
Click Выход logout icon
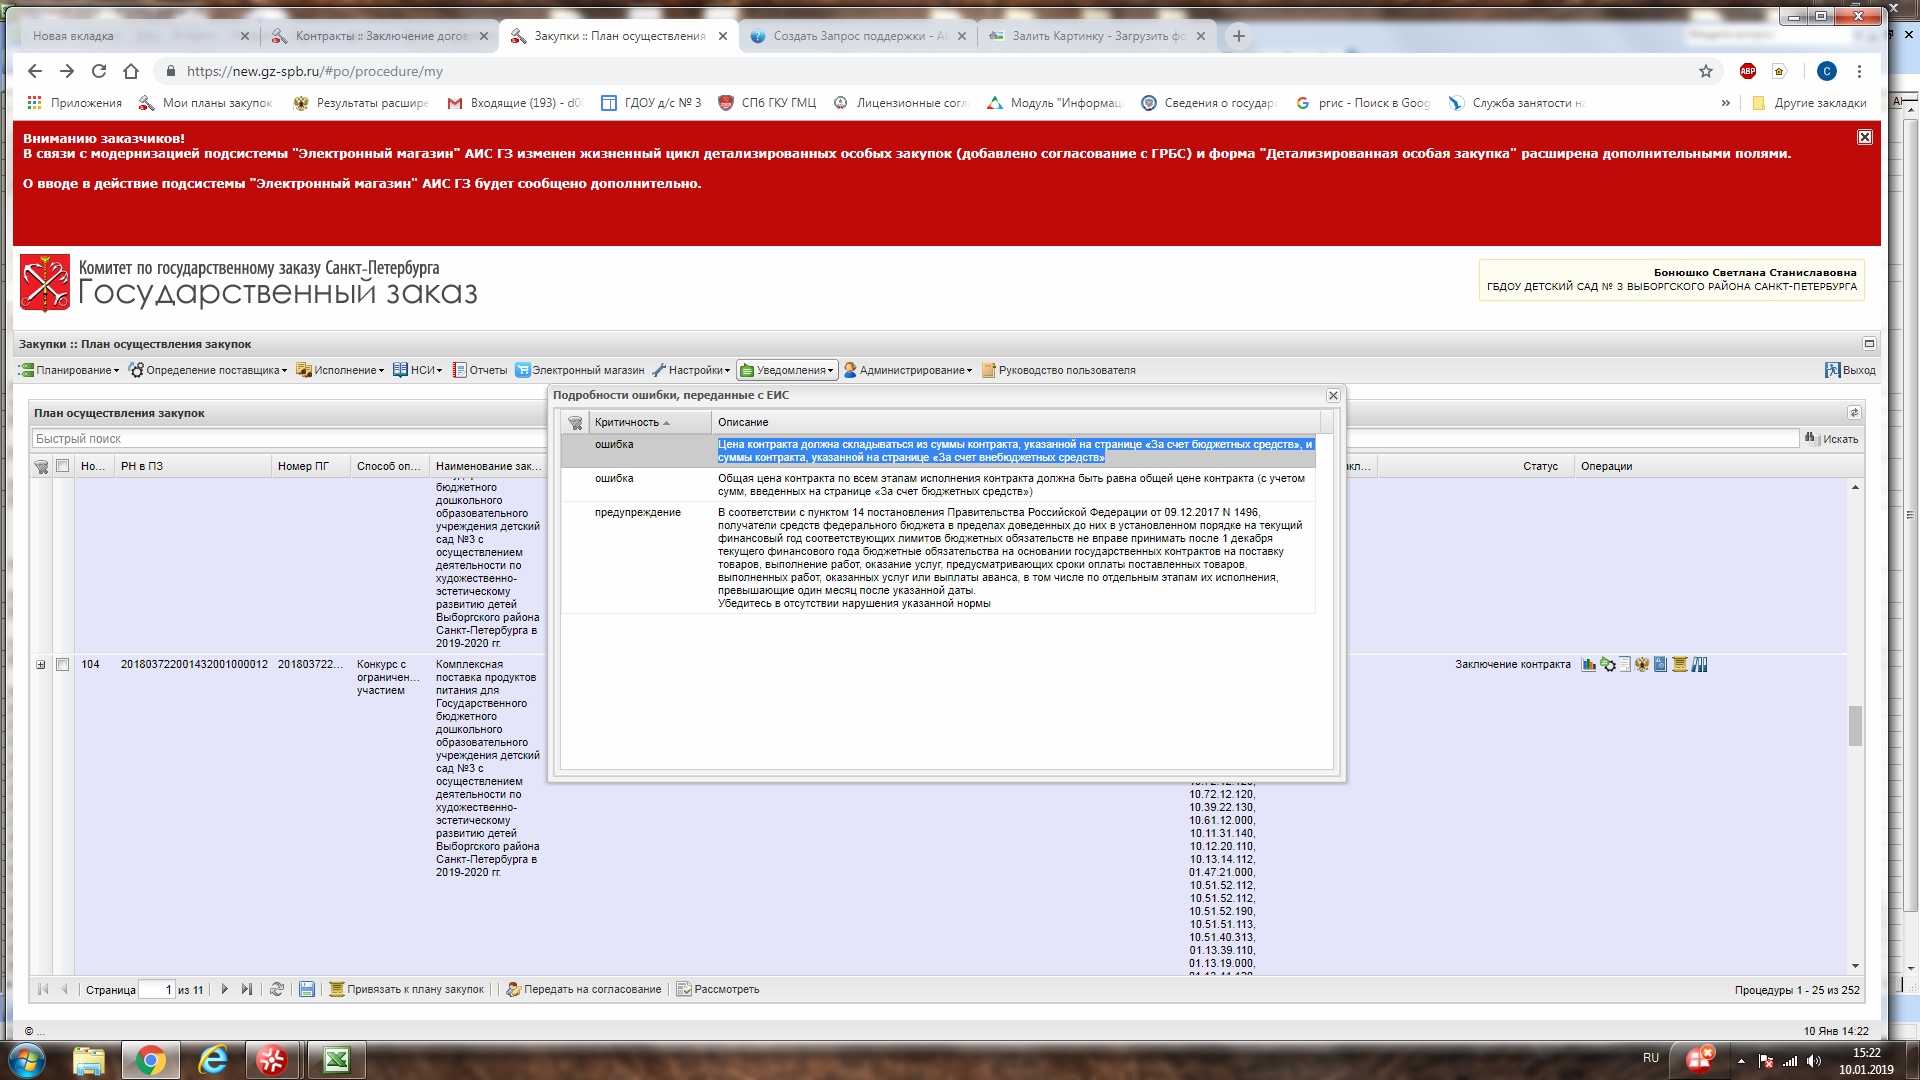tap(1850, 371)
